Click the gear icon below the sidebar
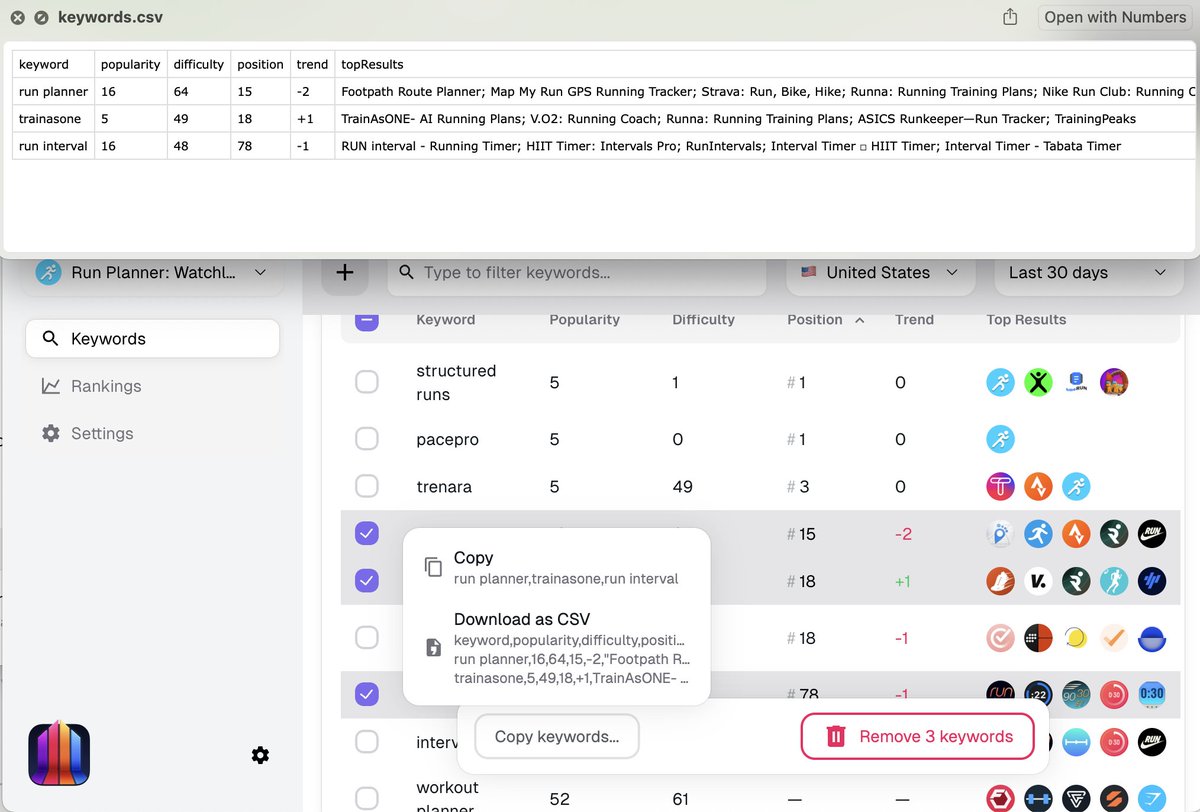The height and width of the screenshot is (812, 1200). pyautogui.click(x=260, y=755)
